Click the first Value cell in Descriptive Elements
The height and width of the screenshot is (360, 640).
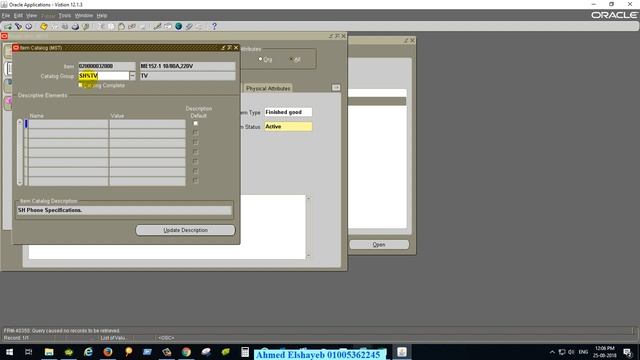tap(147, 124)
